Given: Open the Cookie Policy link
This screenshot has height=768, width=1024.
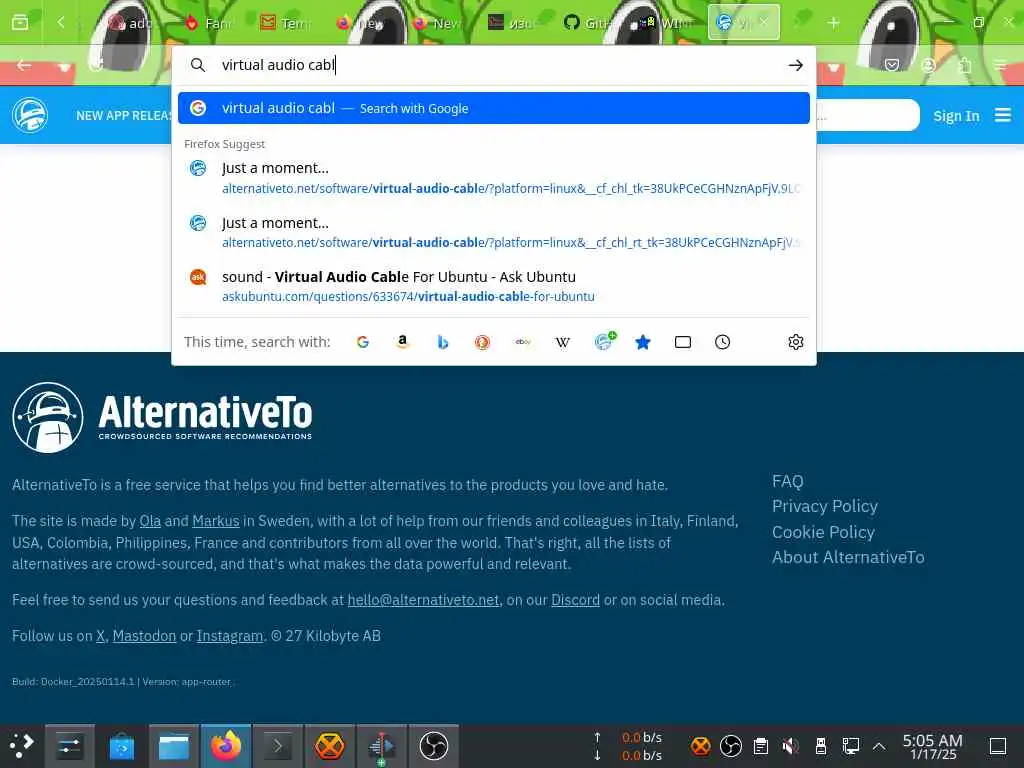Looking at the screenshot, I should coord(823,532).
